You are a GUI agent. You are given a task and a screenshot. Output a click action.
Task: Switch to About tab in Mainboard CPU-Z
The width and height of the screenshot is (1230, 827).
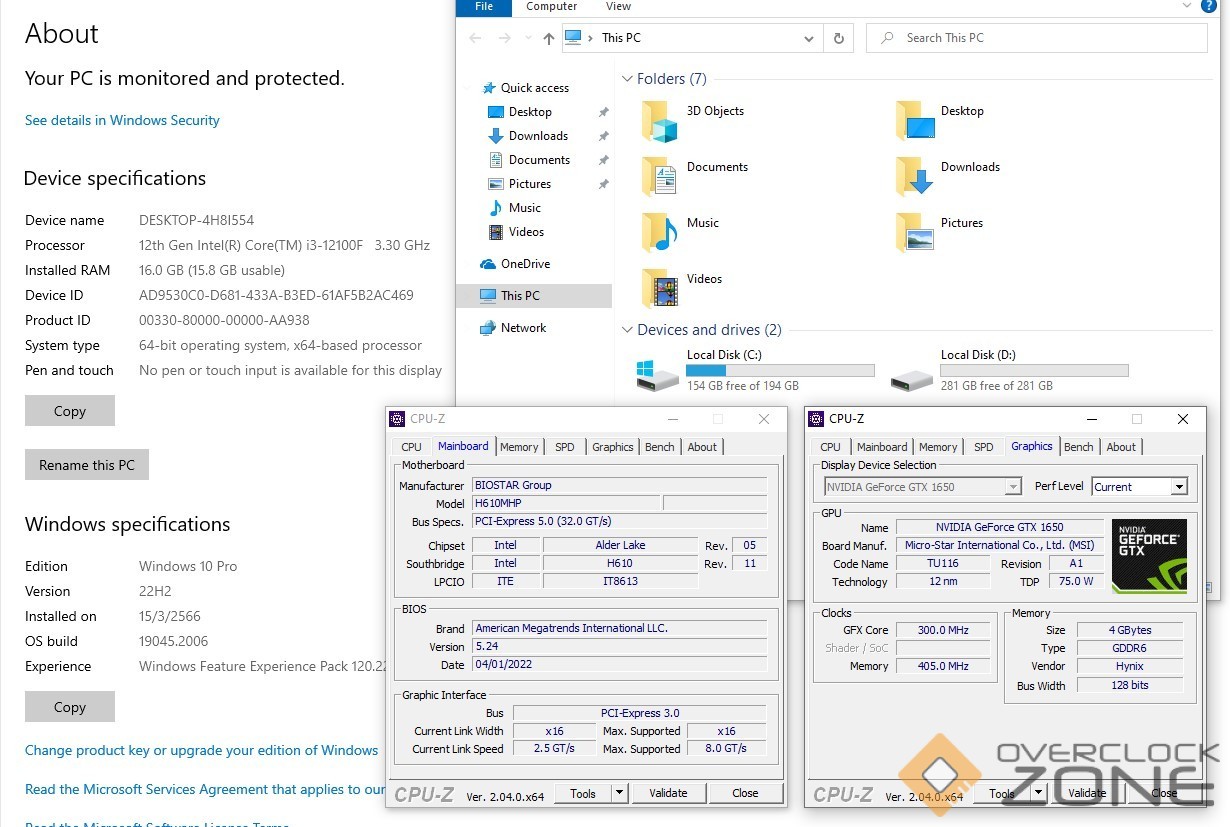point(702,447)
